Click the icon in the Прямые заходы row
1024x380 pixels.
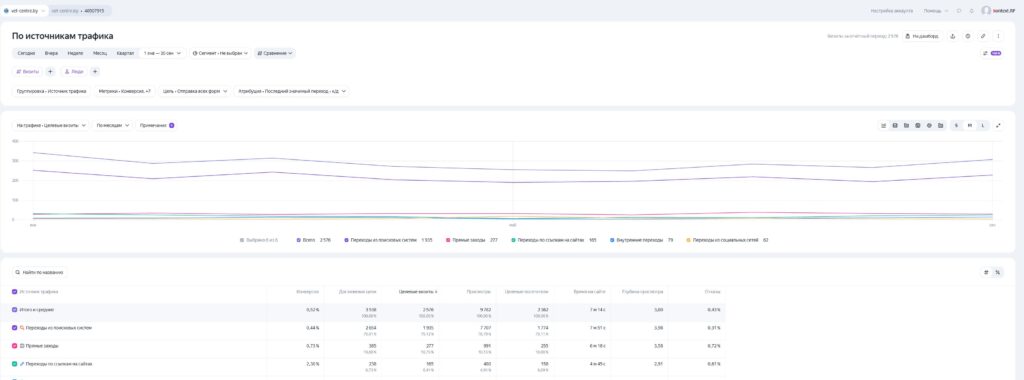(x=22, y=345)
